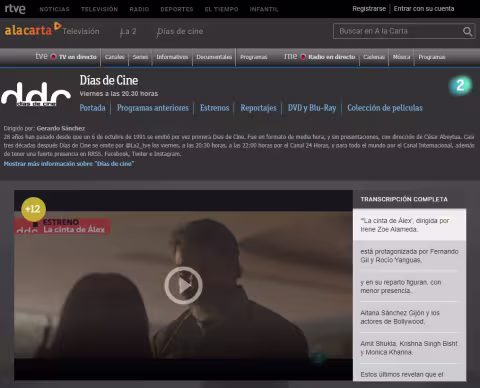Click Transcripción completa heading
This screenshot has width=480, height=388.
point(404,199)
